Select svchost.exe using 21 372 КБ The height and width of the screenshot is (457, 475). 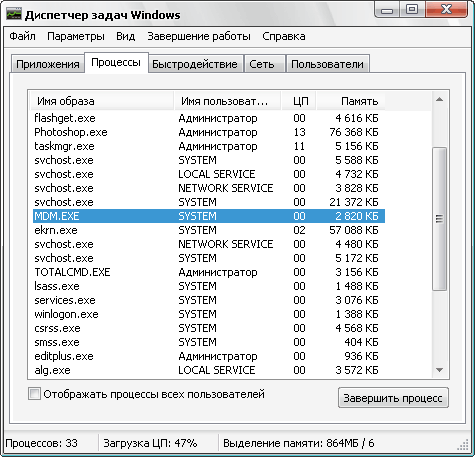pyautogui.click(x=209, y=202)
